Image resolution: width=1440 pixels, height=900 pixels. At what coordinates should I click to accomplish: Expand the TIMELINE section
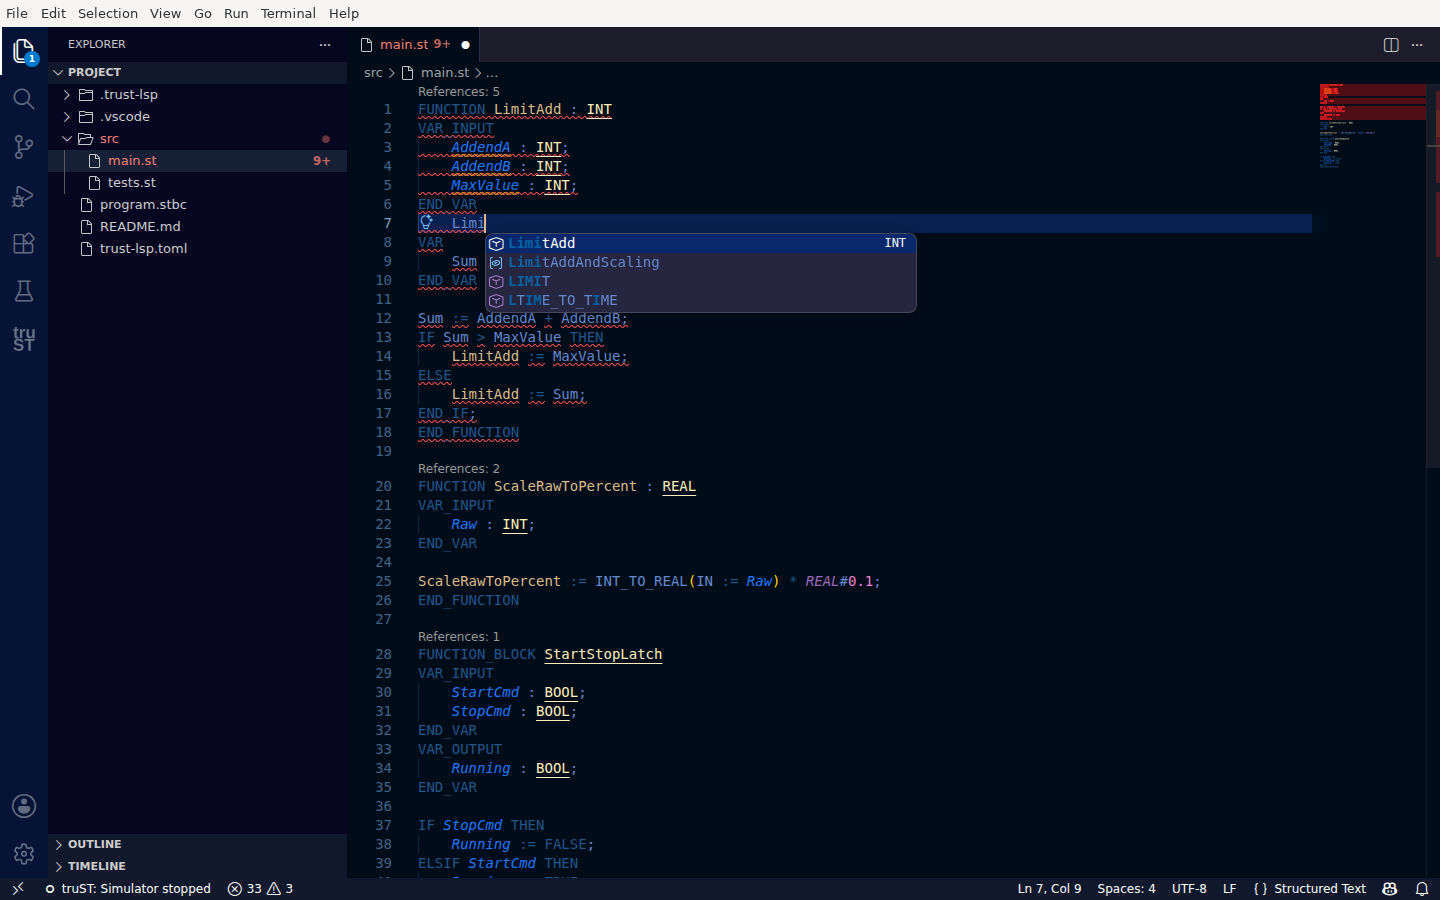(x=197, y=866)
